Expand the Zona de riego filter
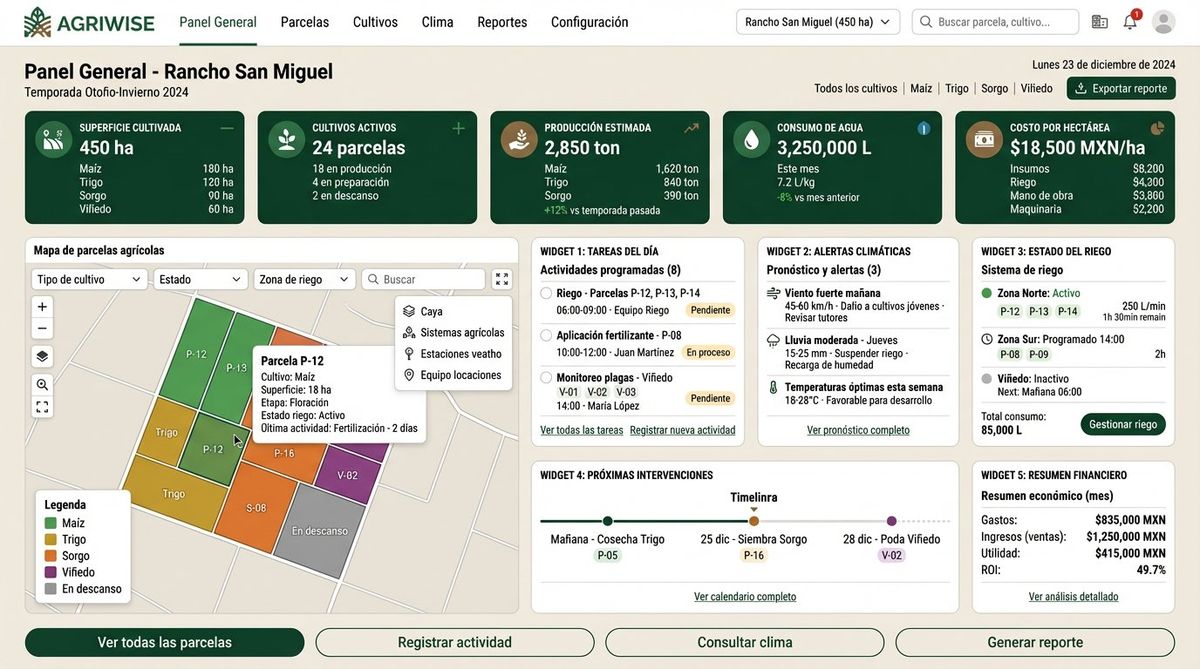 pos(304,280)
